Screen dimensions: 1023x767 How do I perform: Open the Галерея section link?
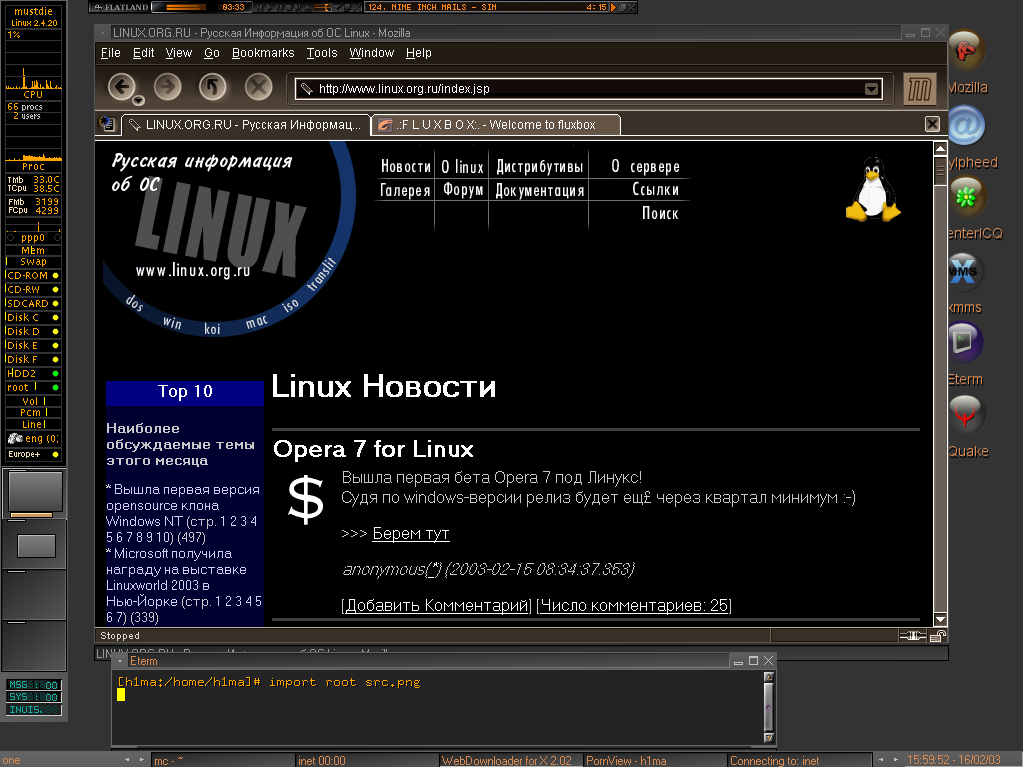click(405, 190)
